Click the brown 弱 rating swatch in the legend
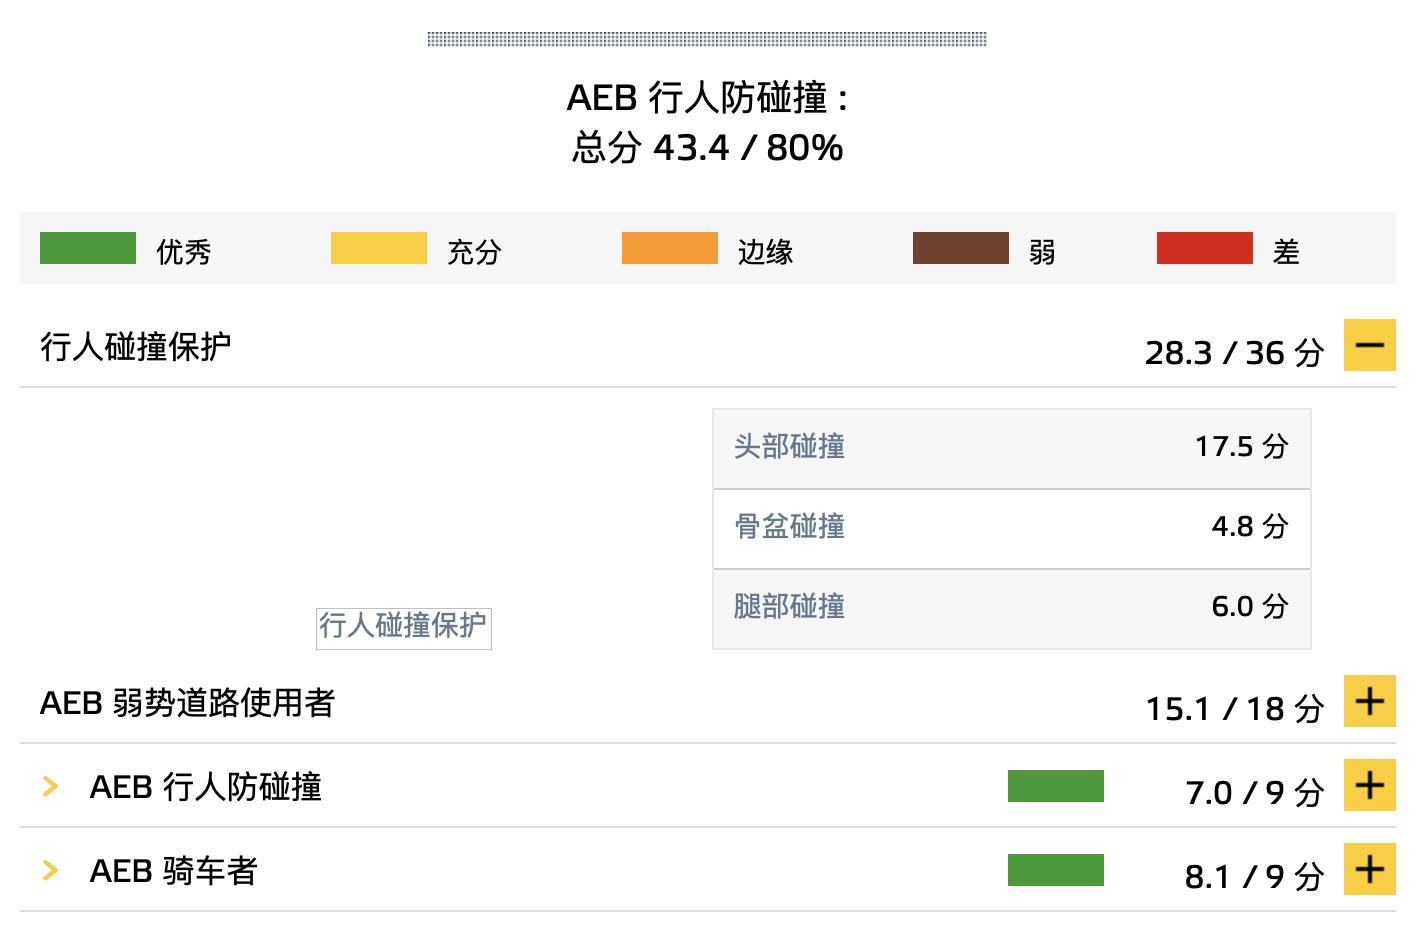The height and width of the screenshot is (936, 1426). pyautogui.click(x=960, y=248)
